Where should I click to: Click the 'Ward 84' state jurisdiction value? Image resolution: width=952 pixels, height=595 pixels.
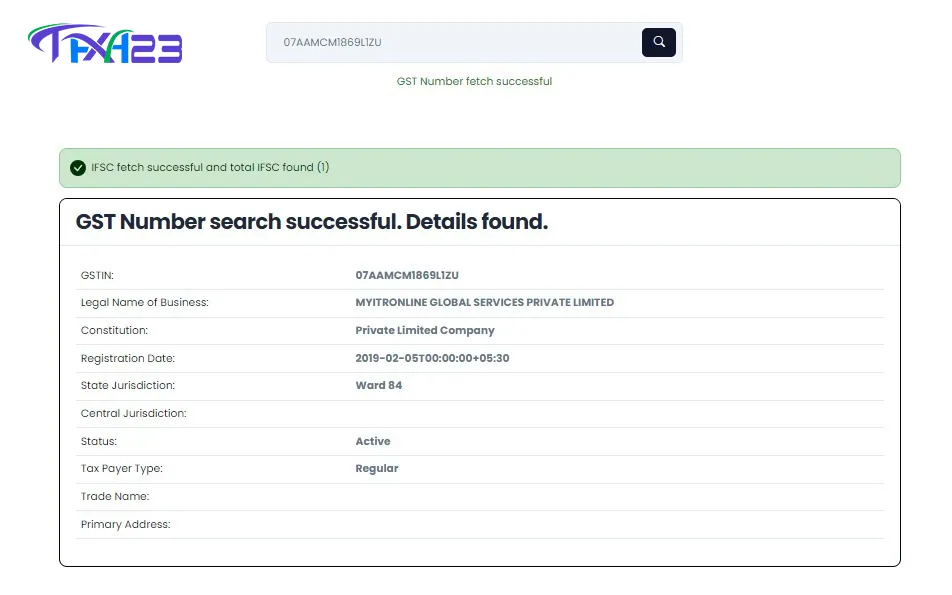click(378, 385)
